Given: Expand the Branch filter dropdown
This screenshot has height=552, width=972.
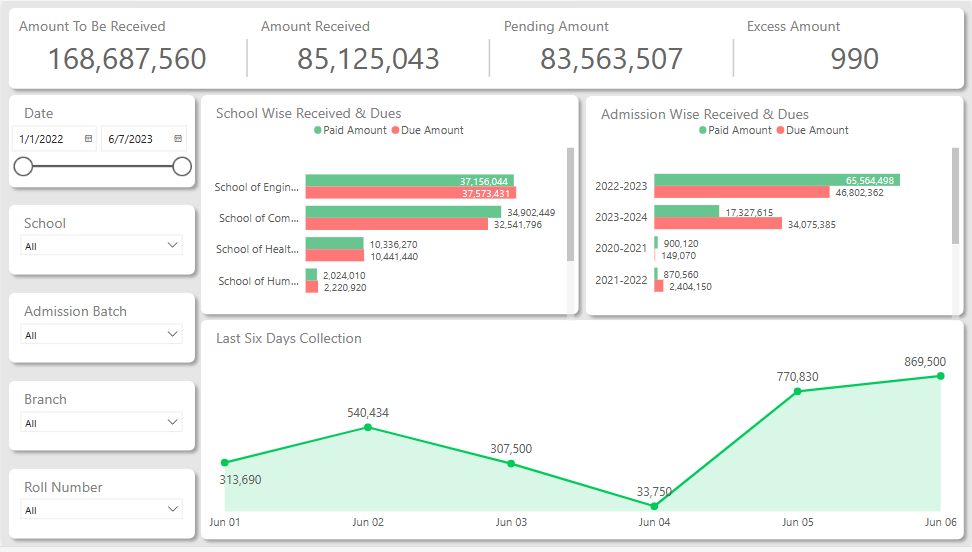Looking at the screenshot, I should point(172,422).
